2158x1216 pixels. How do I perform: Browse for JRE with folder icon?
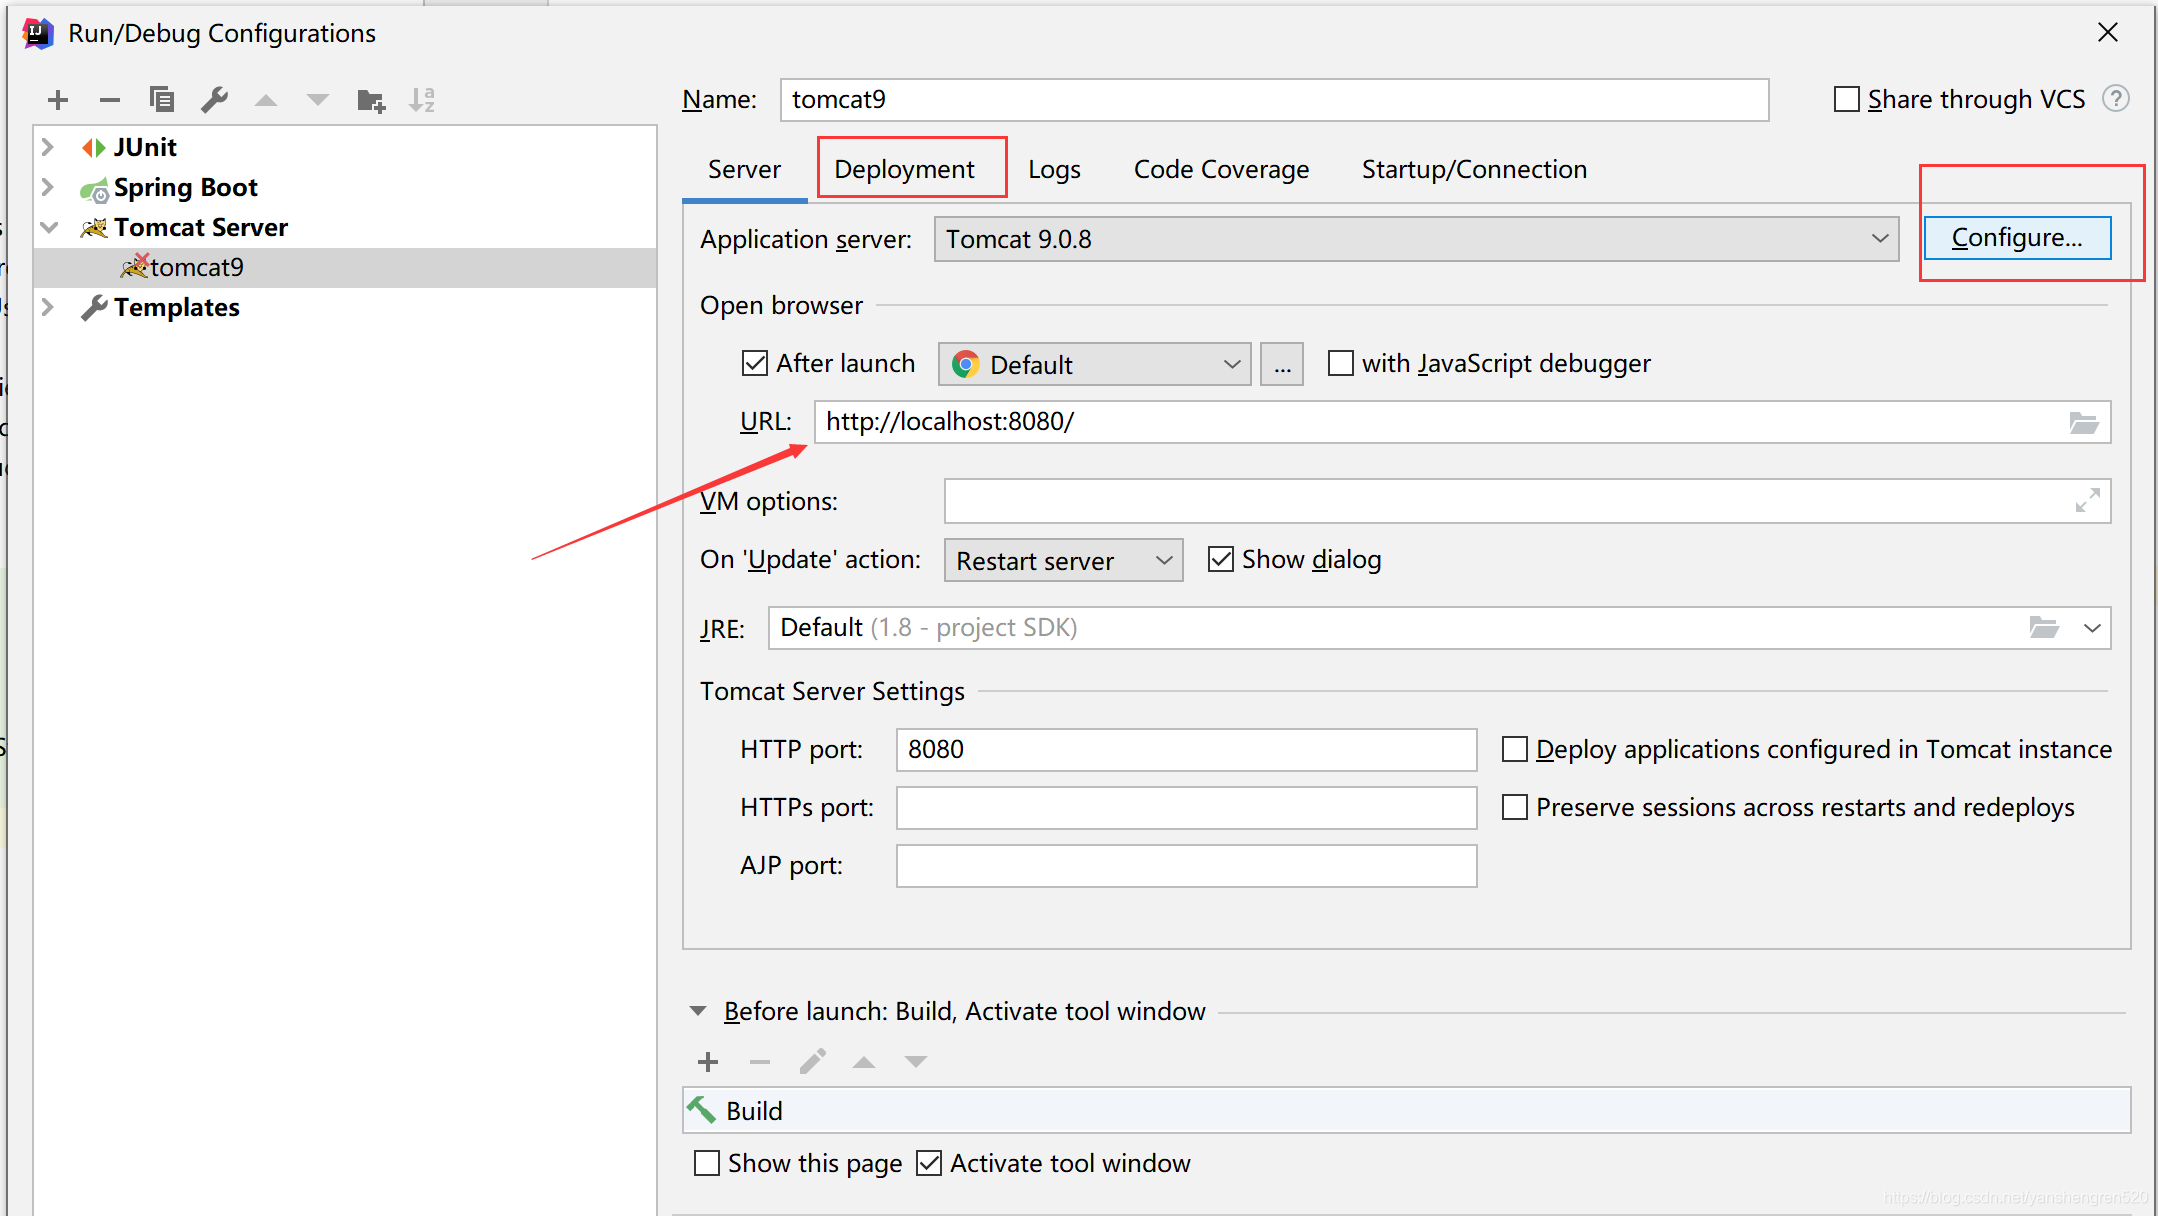point(2044,628)
